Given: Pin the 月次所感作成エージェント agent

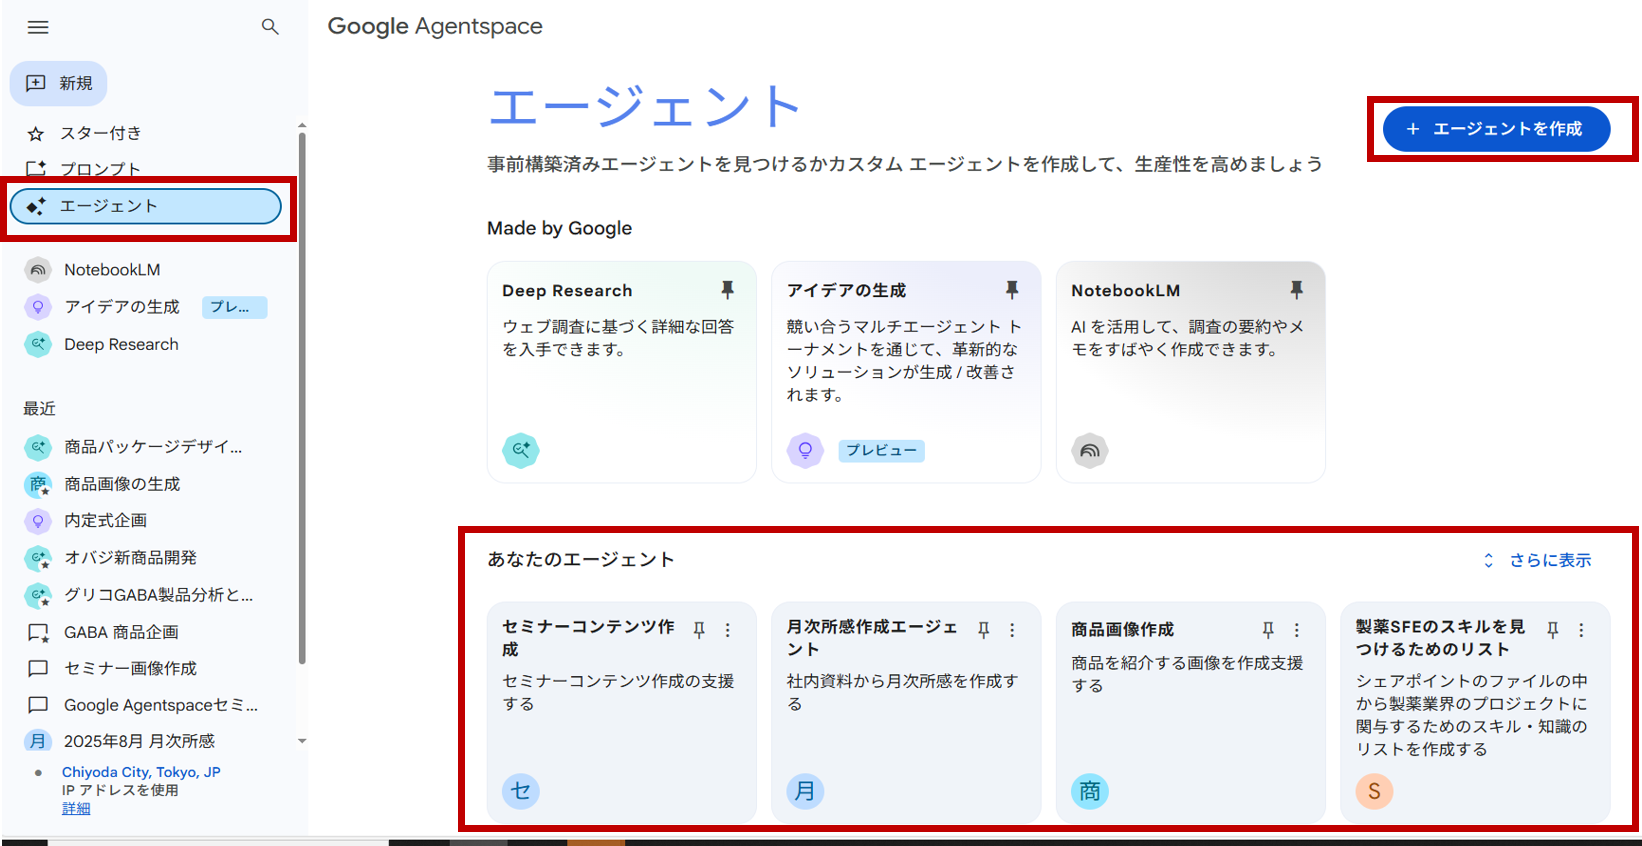Looking at the screenshot, I should tap(984, 630).
